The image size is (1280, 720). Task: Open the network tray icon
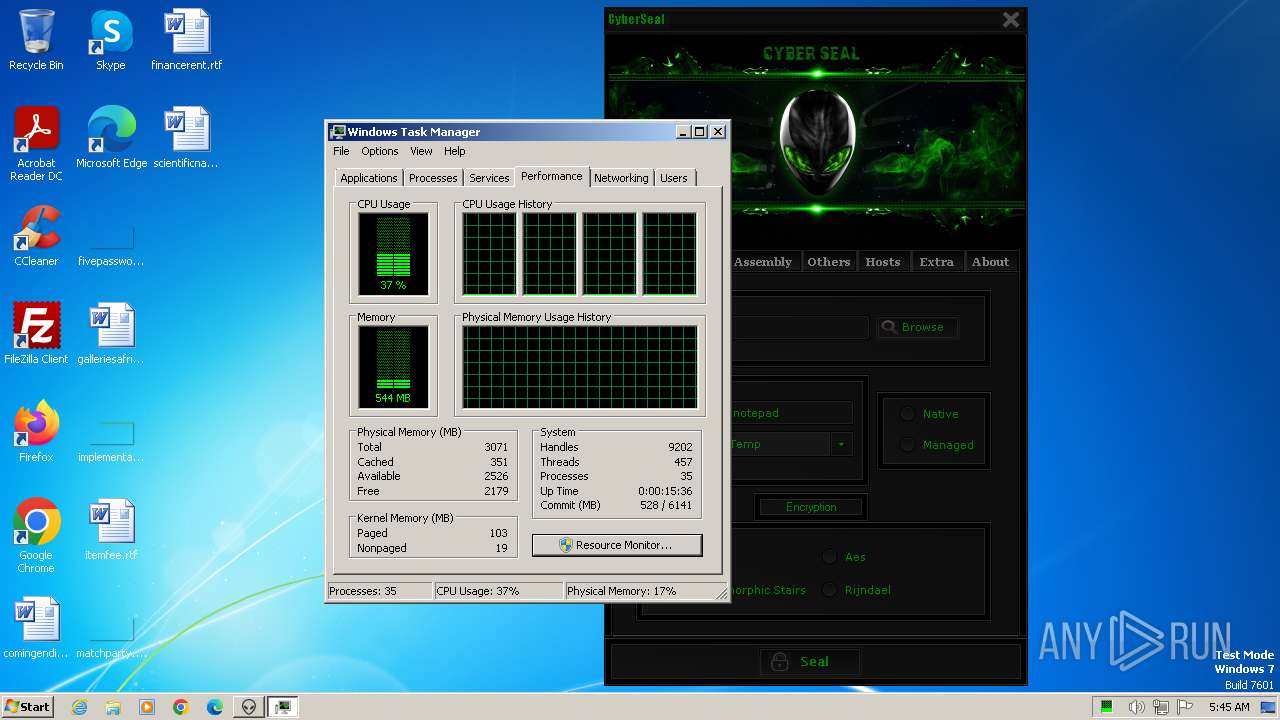tap(1162, 707)
